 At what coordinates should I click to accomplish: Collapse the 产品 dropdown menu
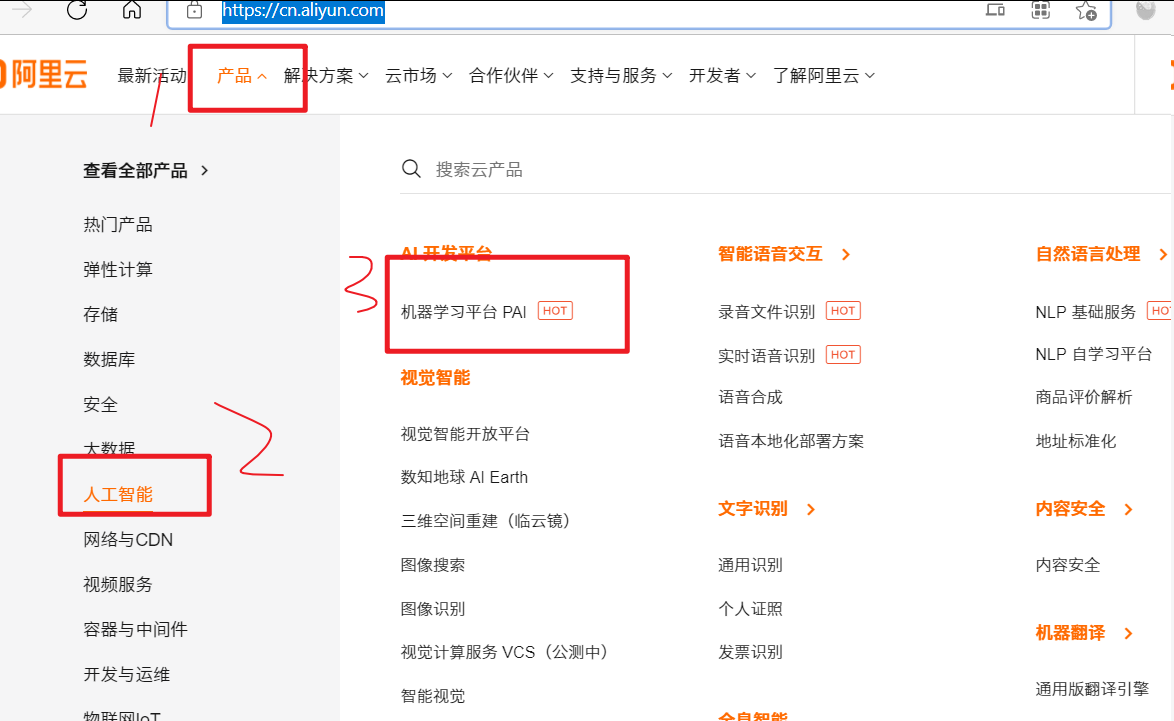coord(241,76)
